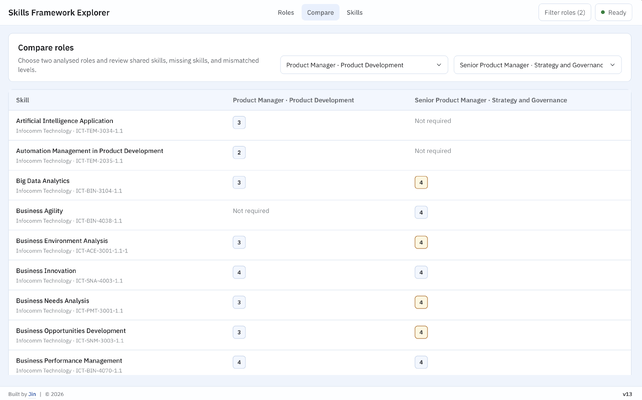
Task: Select the Artificial Intelligence Application skill
Action: pos(65,121)
